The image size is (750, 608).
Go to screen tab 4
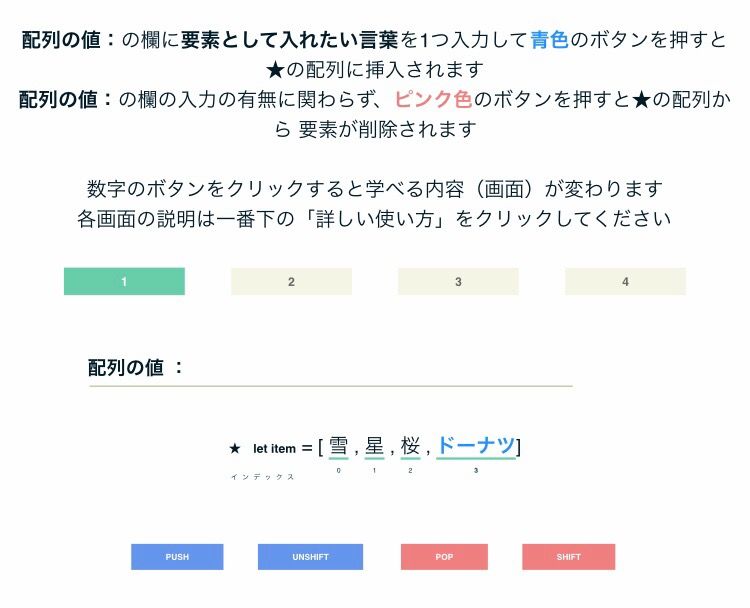[x=625, y=281]
